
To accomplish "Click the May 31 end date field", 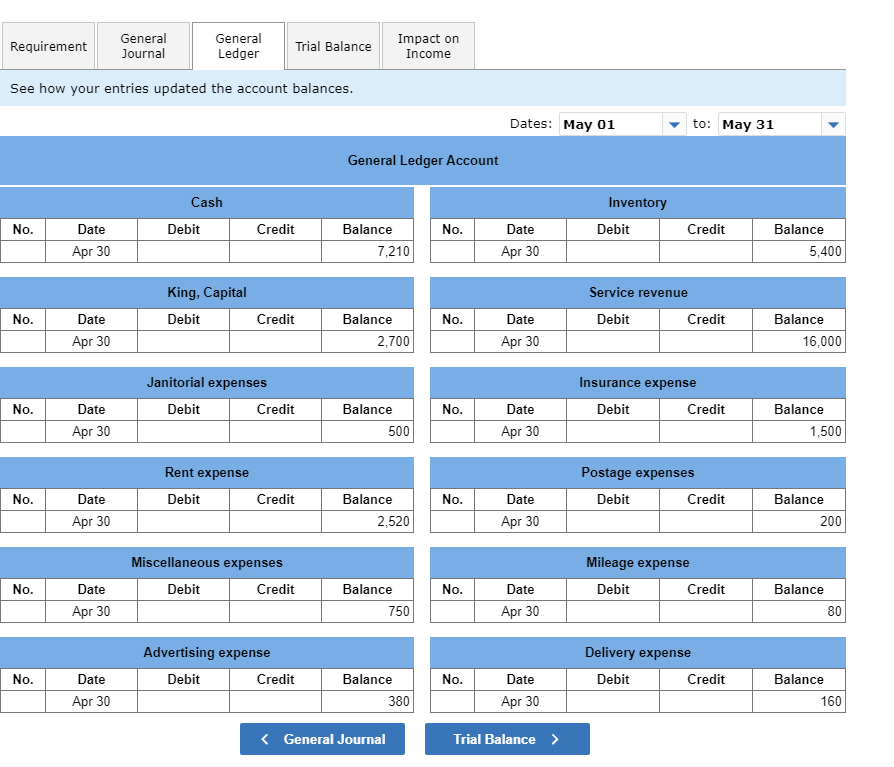I will (770, 124).
